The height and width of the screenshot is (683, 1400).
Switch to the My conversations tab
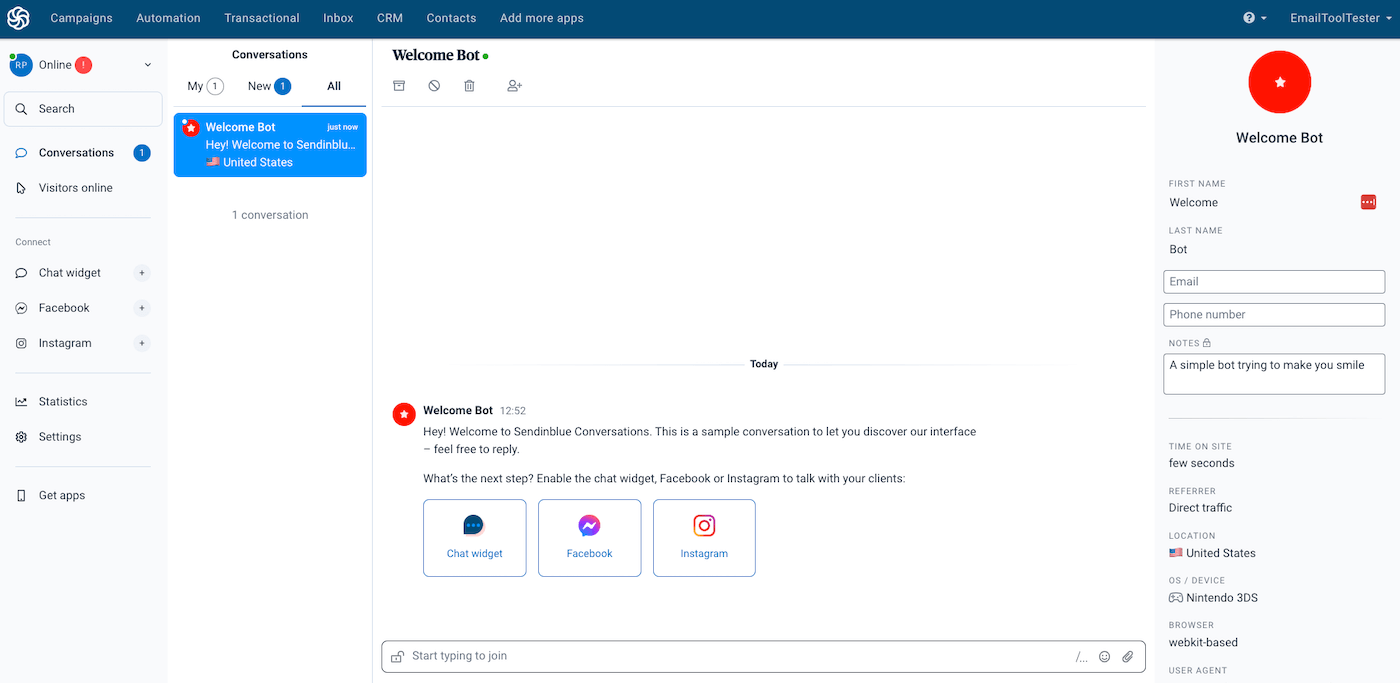(x=202, y=86)
